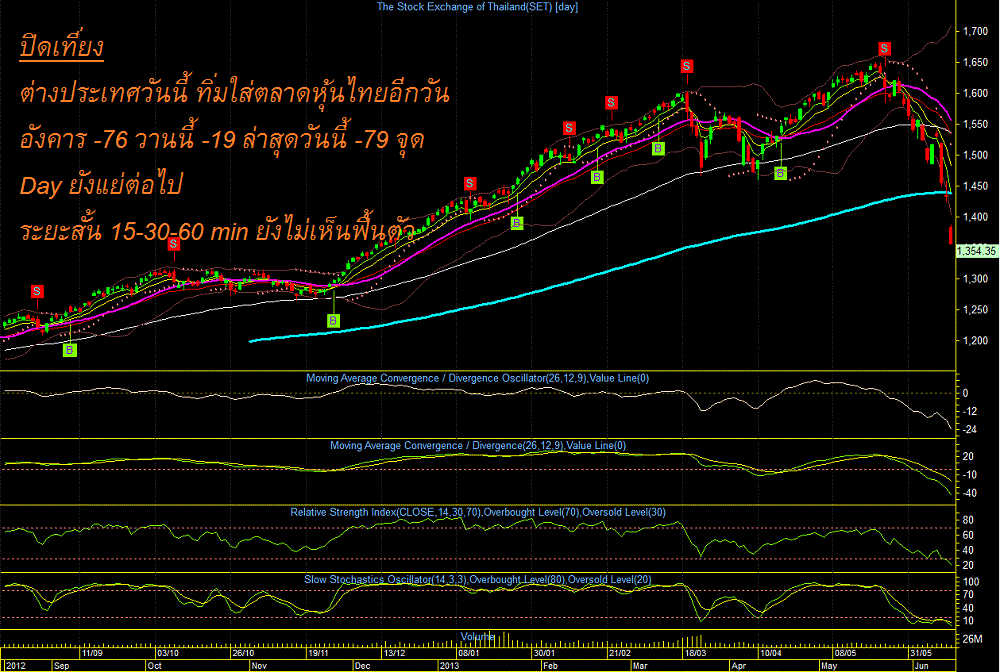
Task: Click the Apr month label
Action: point(739,666)
